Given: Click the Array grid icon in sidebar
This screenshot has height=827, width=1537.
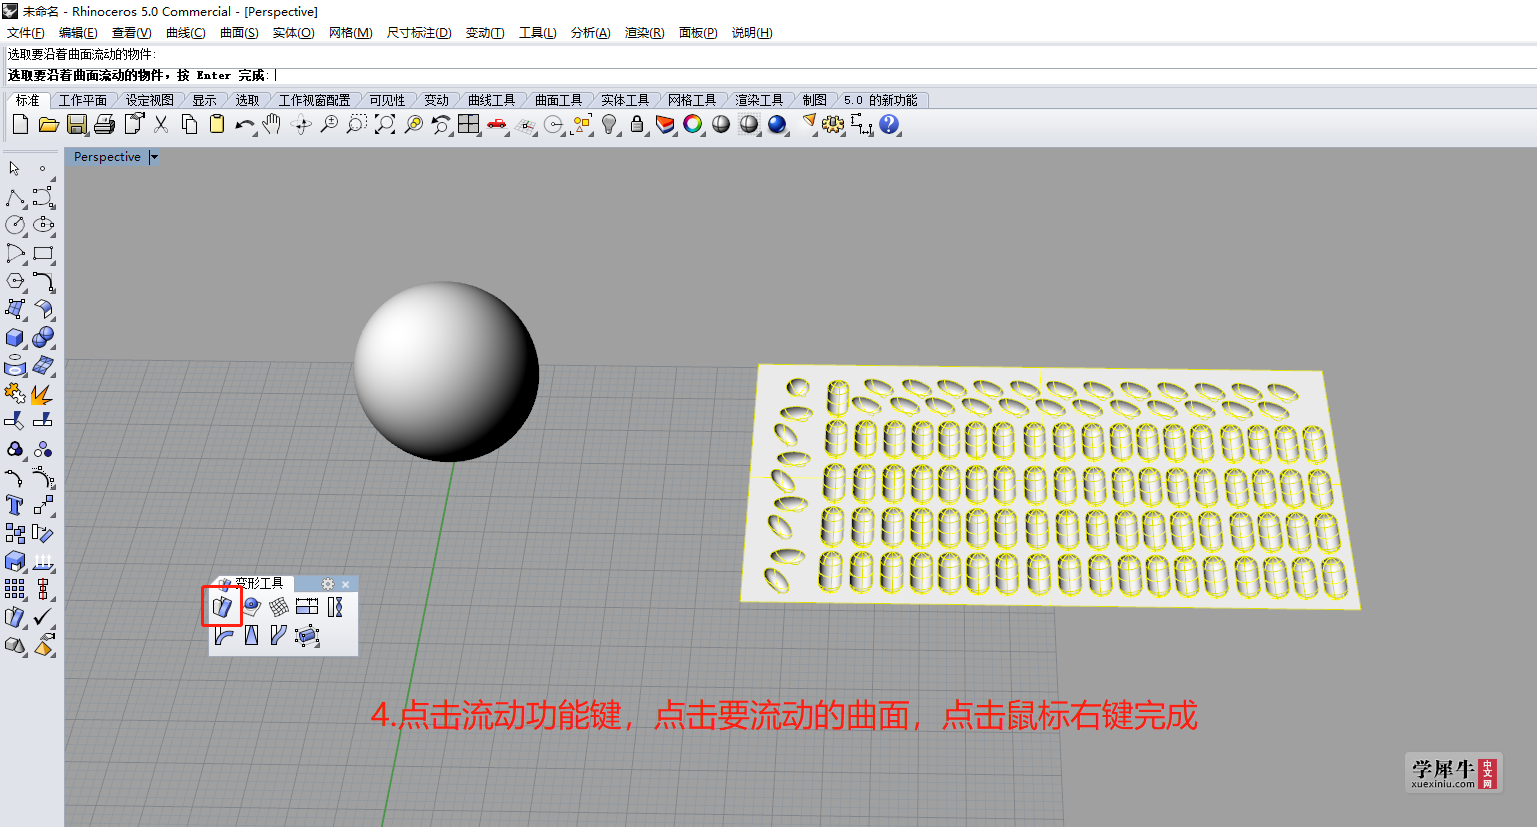Looking at the screenshot, I should (x=15, y=589).
